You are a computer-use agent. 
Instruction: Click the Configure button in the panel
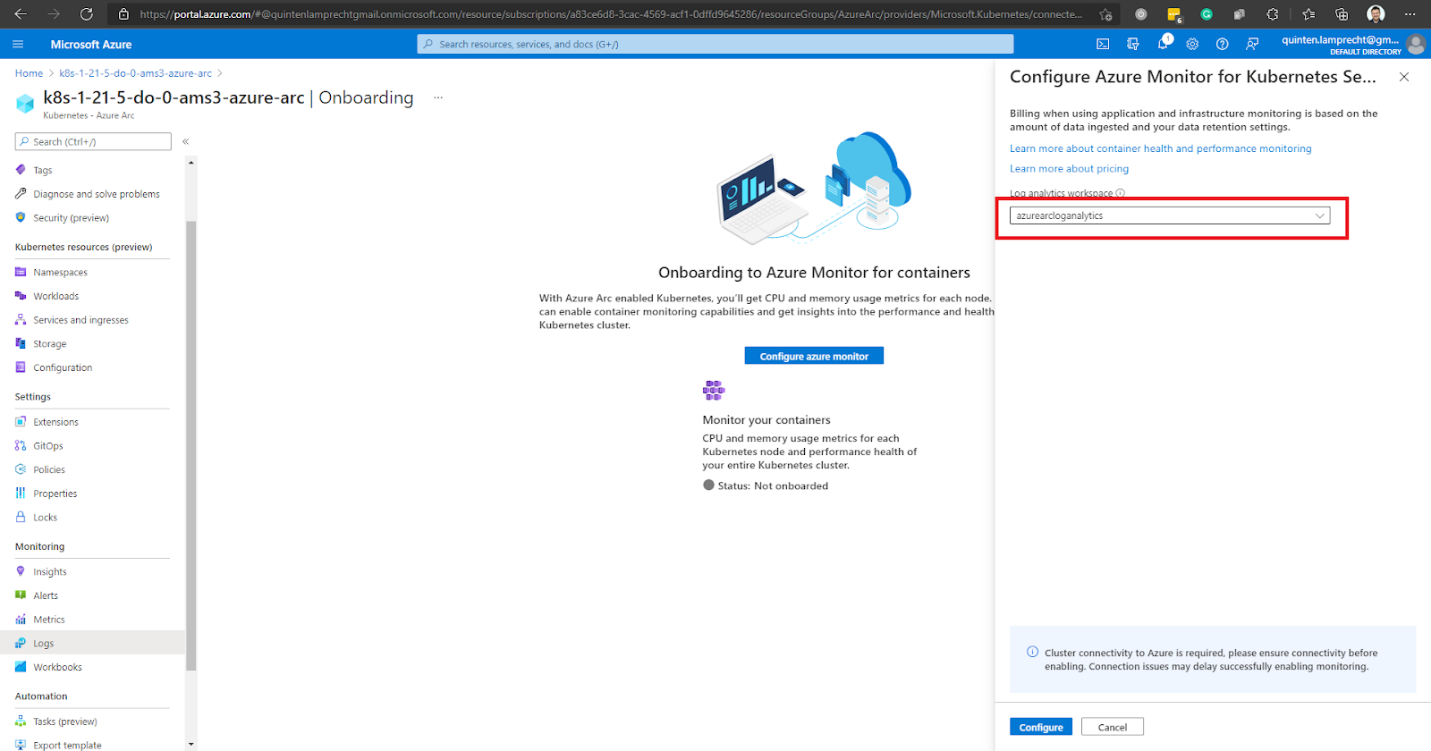1041,727
